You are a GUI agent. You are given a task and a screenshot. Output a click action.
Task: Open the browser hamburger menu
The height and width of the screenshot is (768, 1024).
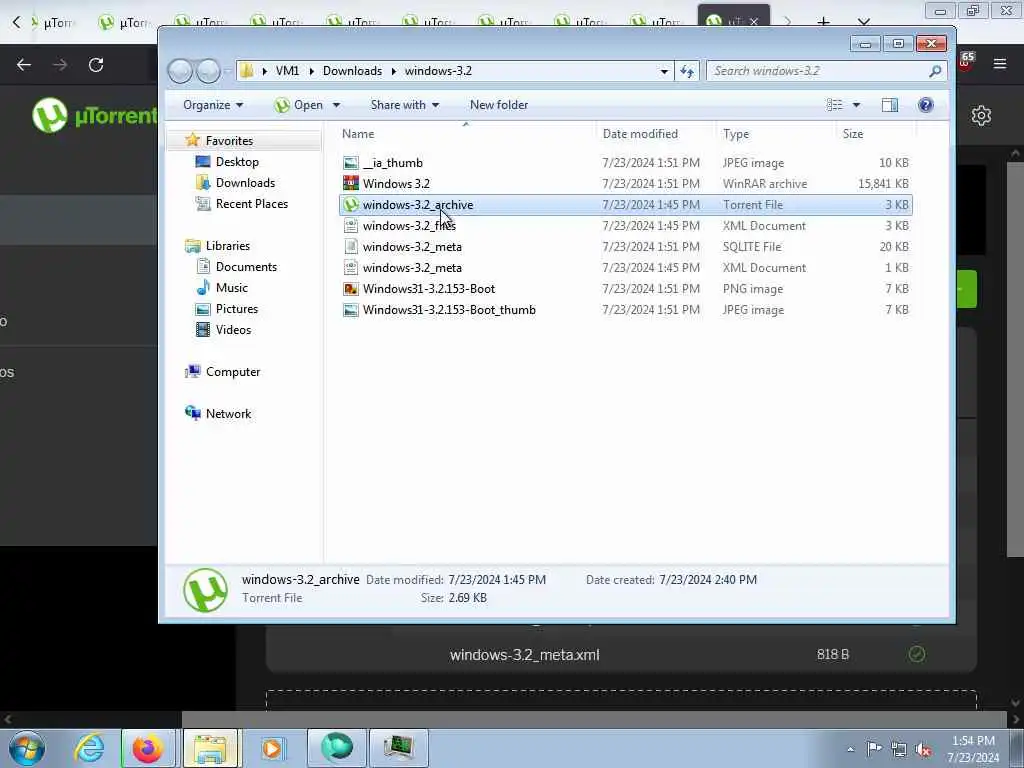(x=1000, y=64)
